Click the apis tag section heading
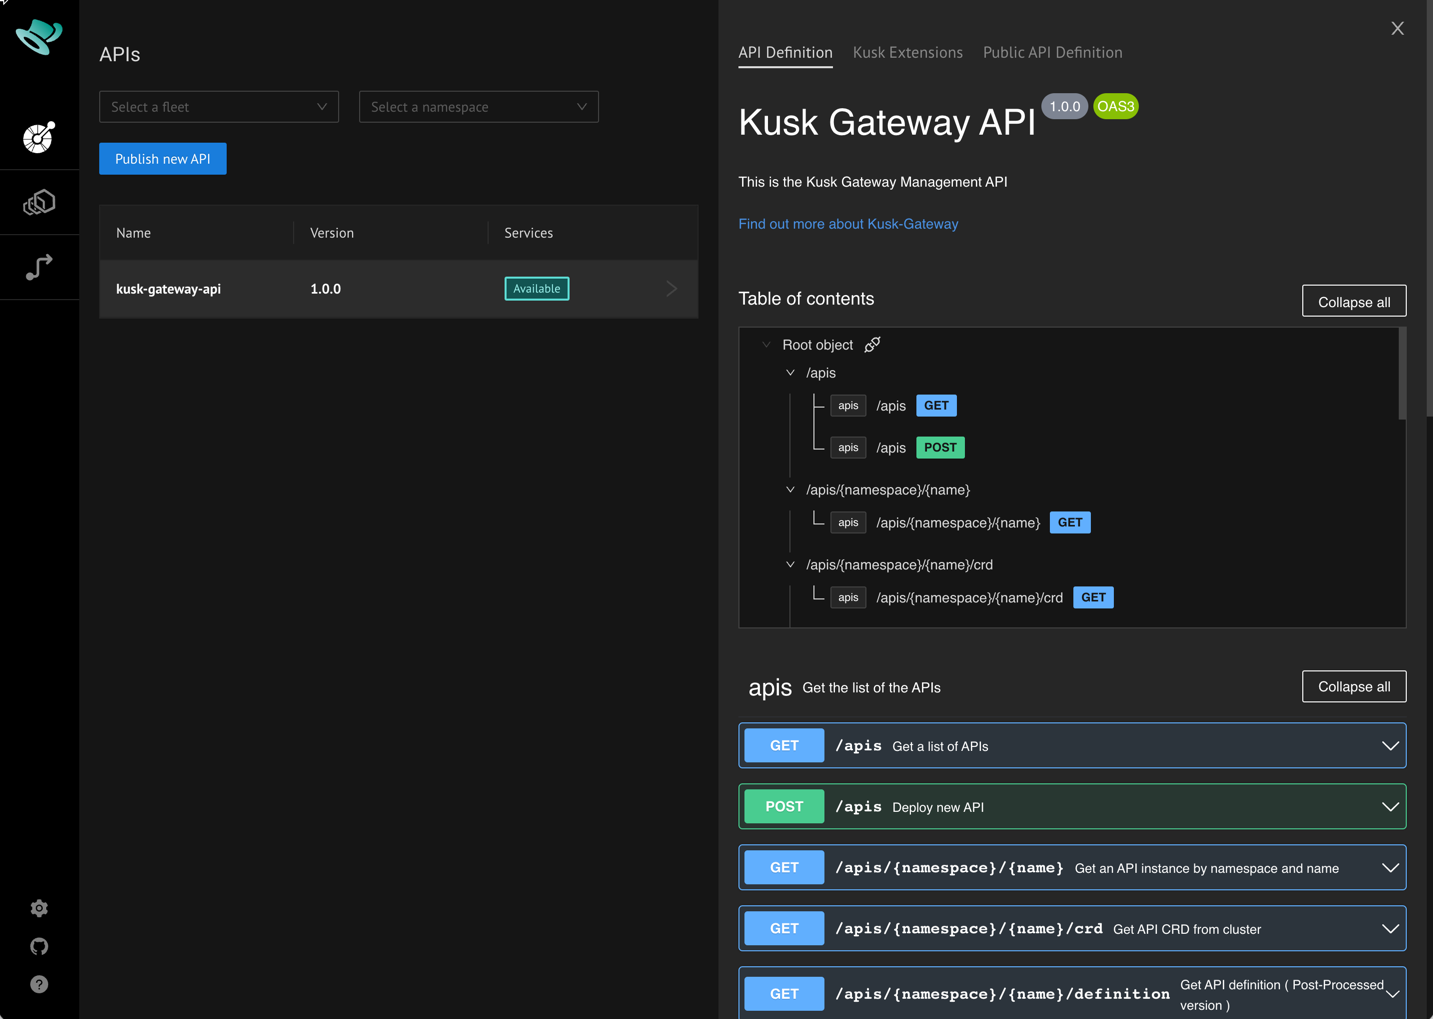Image resolution: width=1433 pixels, height=1019 pixels. point(770,688)
